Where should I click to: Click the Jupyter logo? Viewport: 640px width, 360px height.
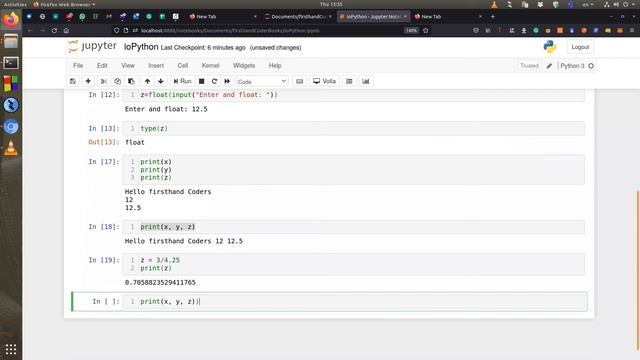pos(93,46)
